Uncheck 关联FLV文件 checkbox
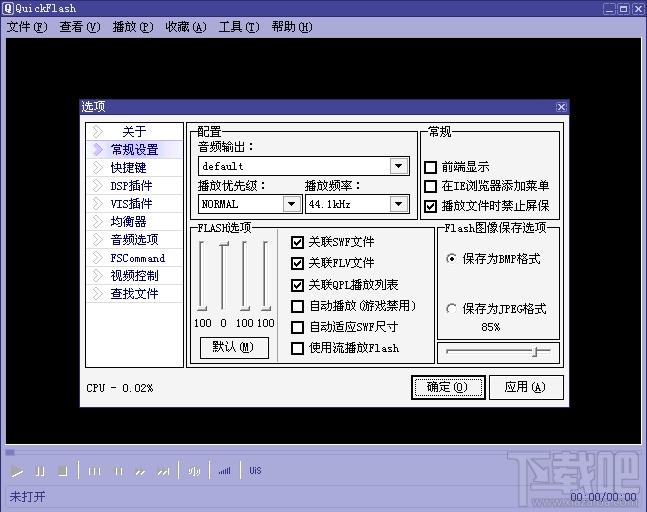 click(x=297, y=263)
